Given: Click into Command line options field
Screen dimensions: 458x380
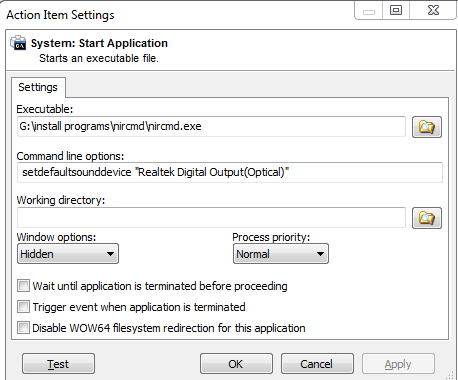Looking at the screenshot, I should pyautogui.click(x=230, y=172).
